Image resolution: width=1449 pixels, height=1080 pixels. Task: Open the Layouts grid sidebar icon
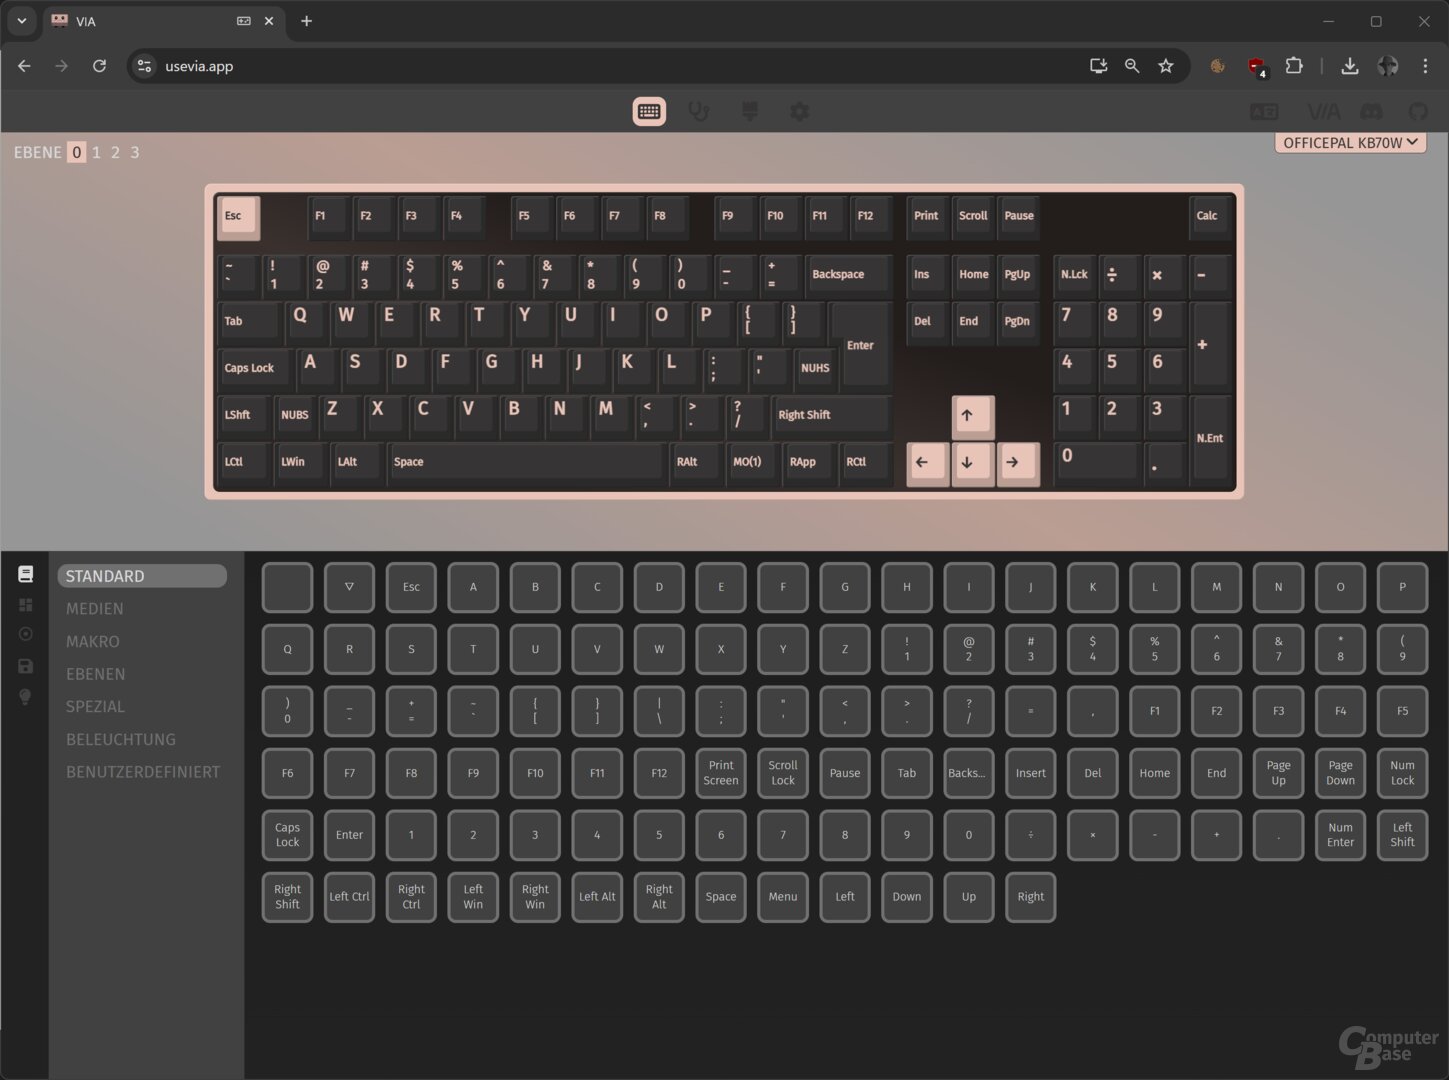26,605
